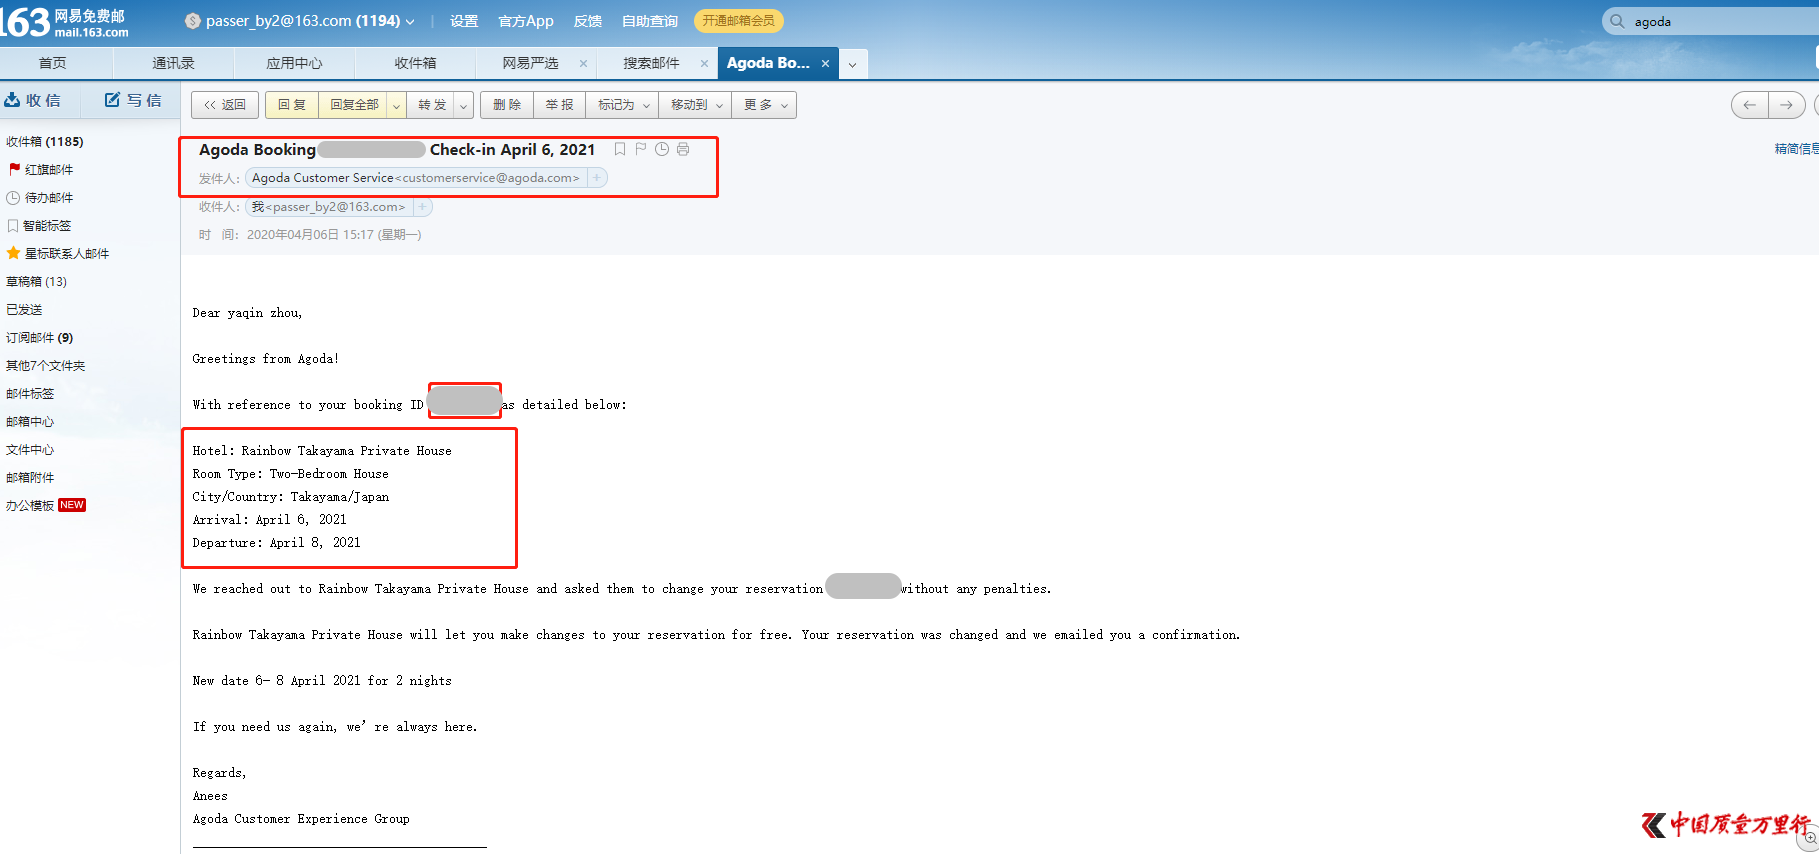Expand the account dropdown for passer_by2@163.com
Image resolution: width=1819 pixels, height=854 pixels.
coord(410,21)
